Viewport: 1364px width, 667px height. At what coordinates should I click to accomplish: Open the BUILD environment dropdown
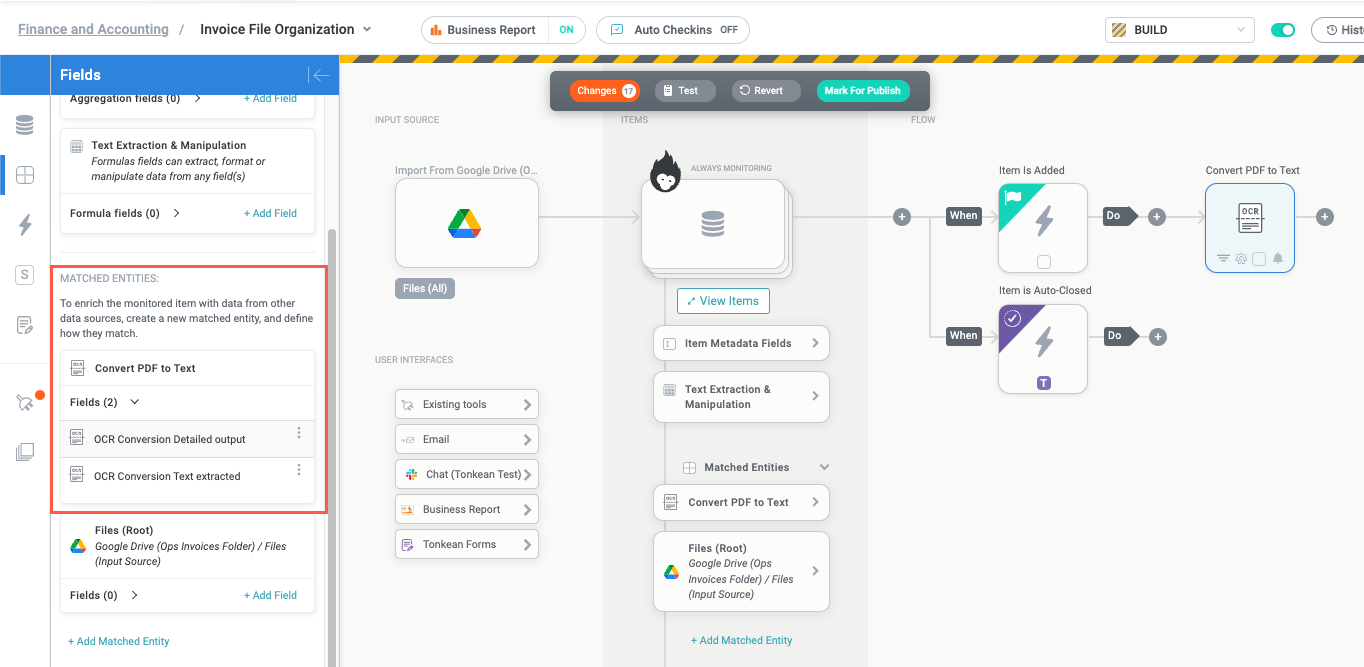(x=1179, y=30)
